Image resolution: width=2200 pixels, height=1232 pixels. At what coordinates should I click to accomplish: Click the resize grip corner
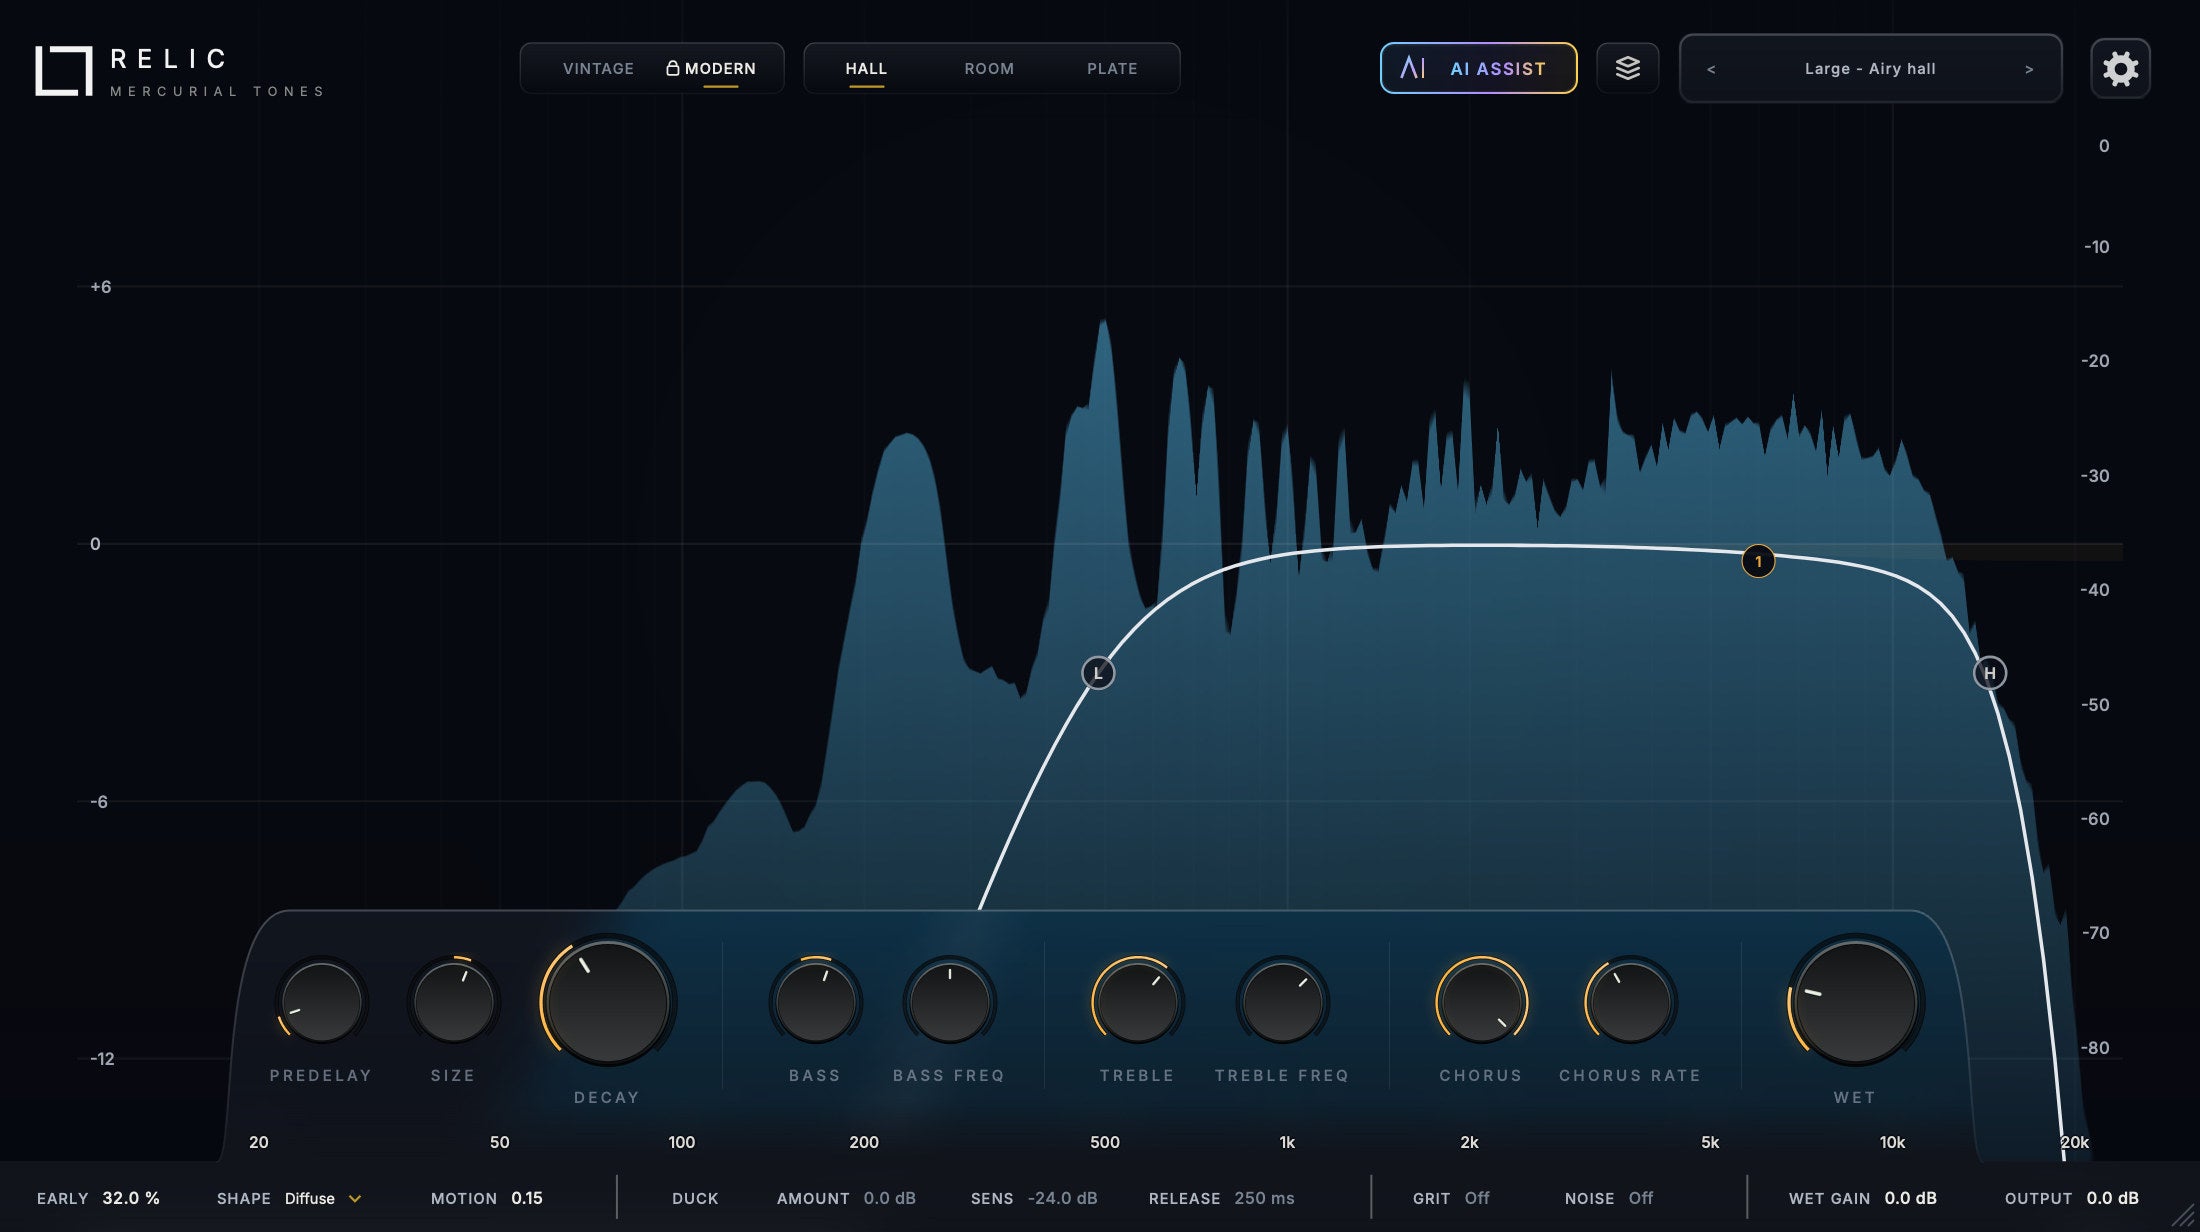pyautogui.click(x=2182, y=1214)
